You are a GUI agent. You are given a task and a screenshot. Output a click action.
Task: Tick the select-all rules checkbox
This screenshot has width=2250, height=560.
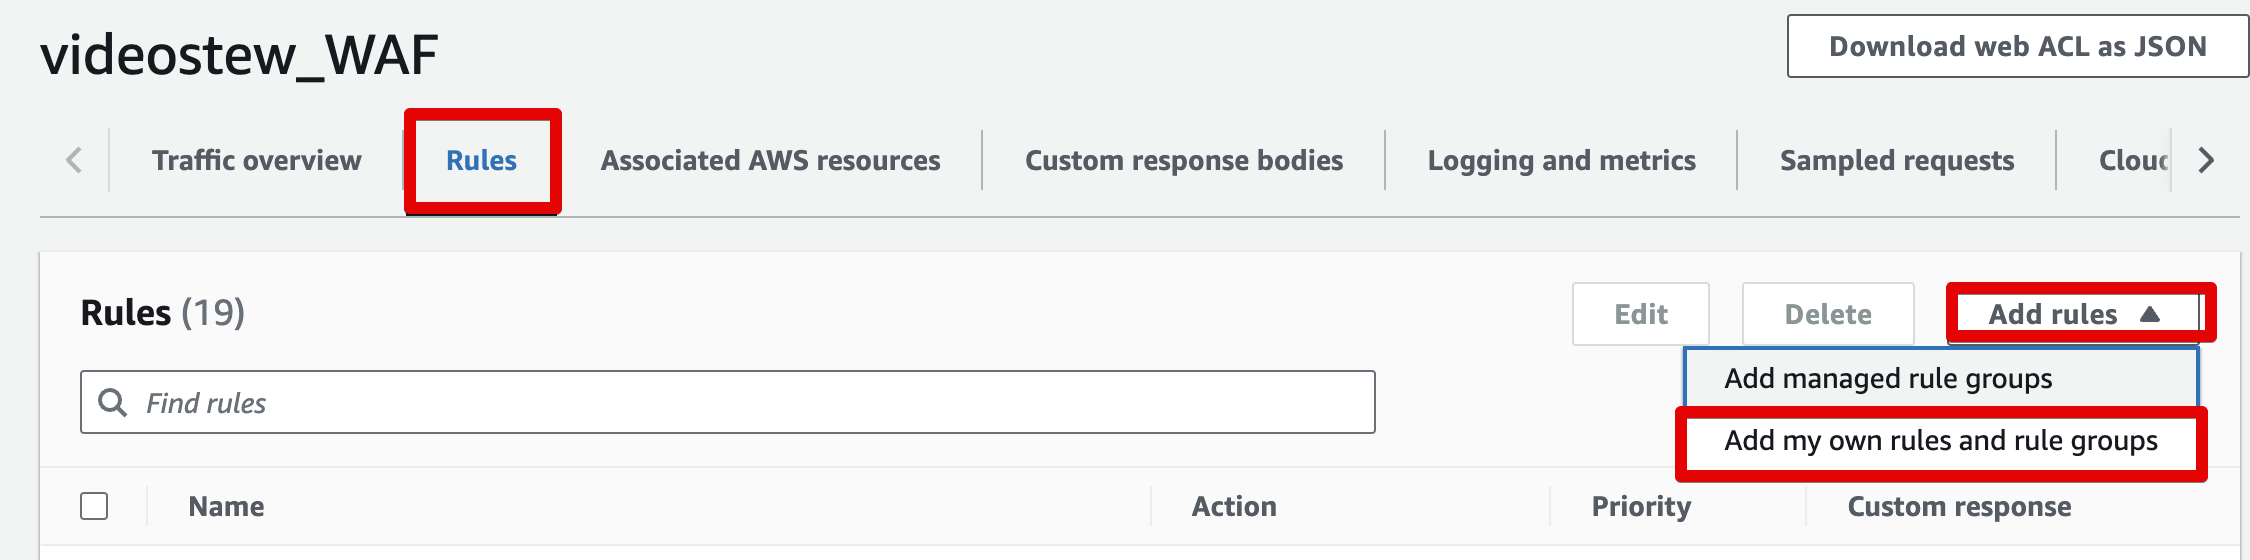(x=94, y=506)
